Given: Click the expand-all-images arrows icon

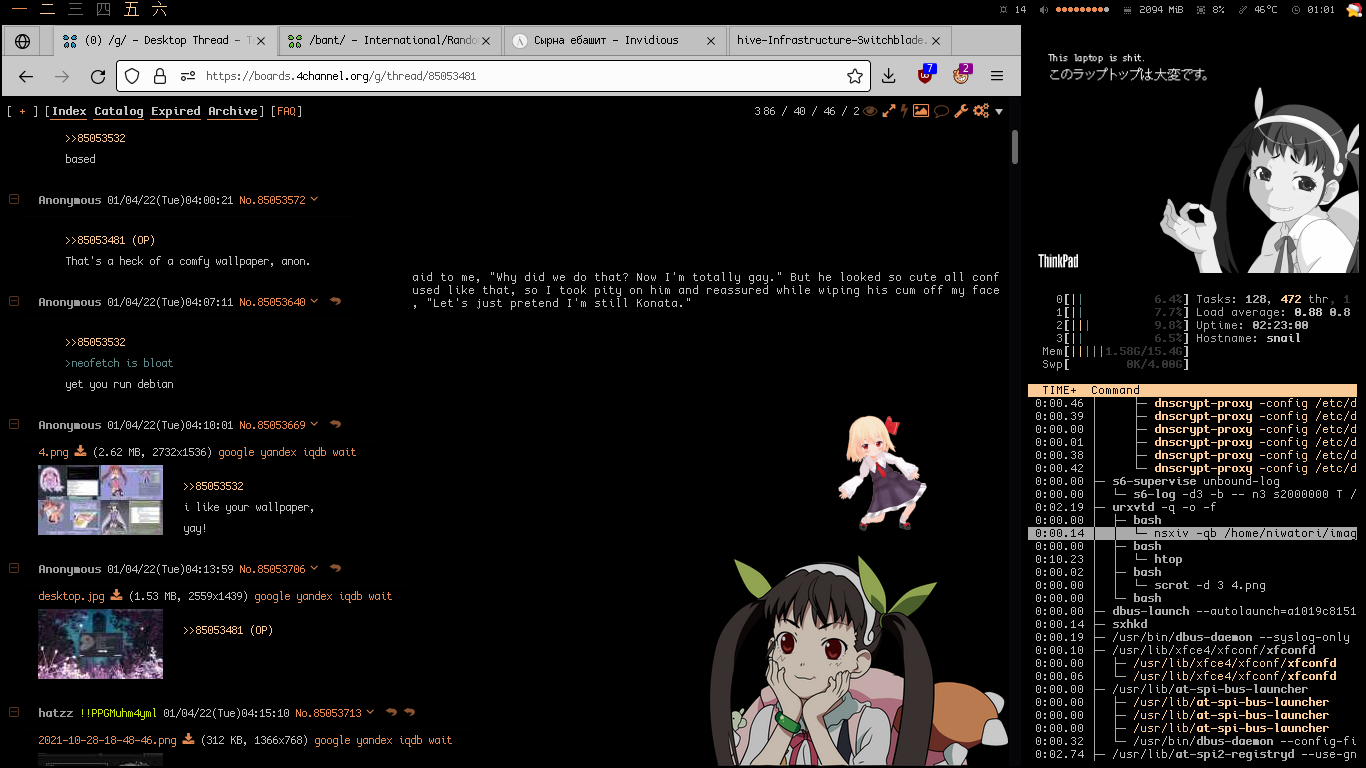Looking at the screenshot, I should point(887,111).
